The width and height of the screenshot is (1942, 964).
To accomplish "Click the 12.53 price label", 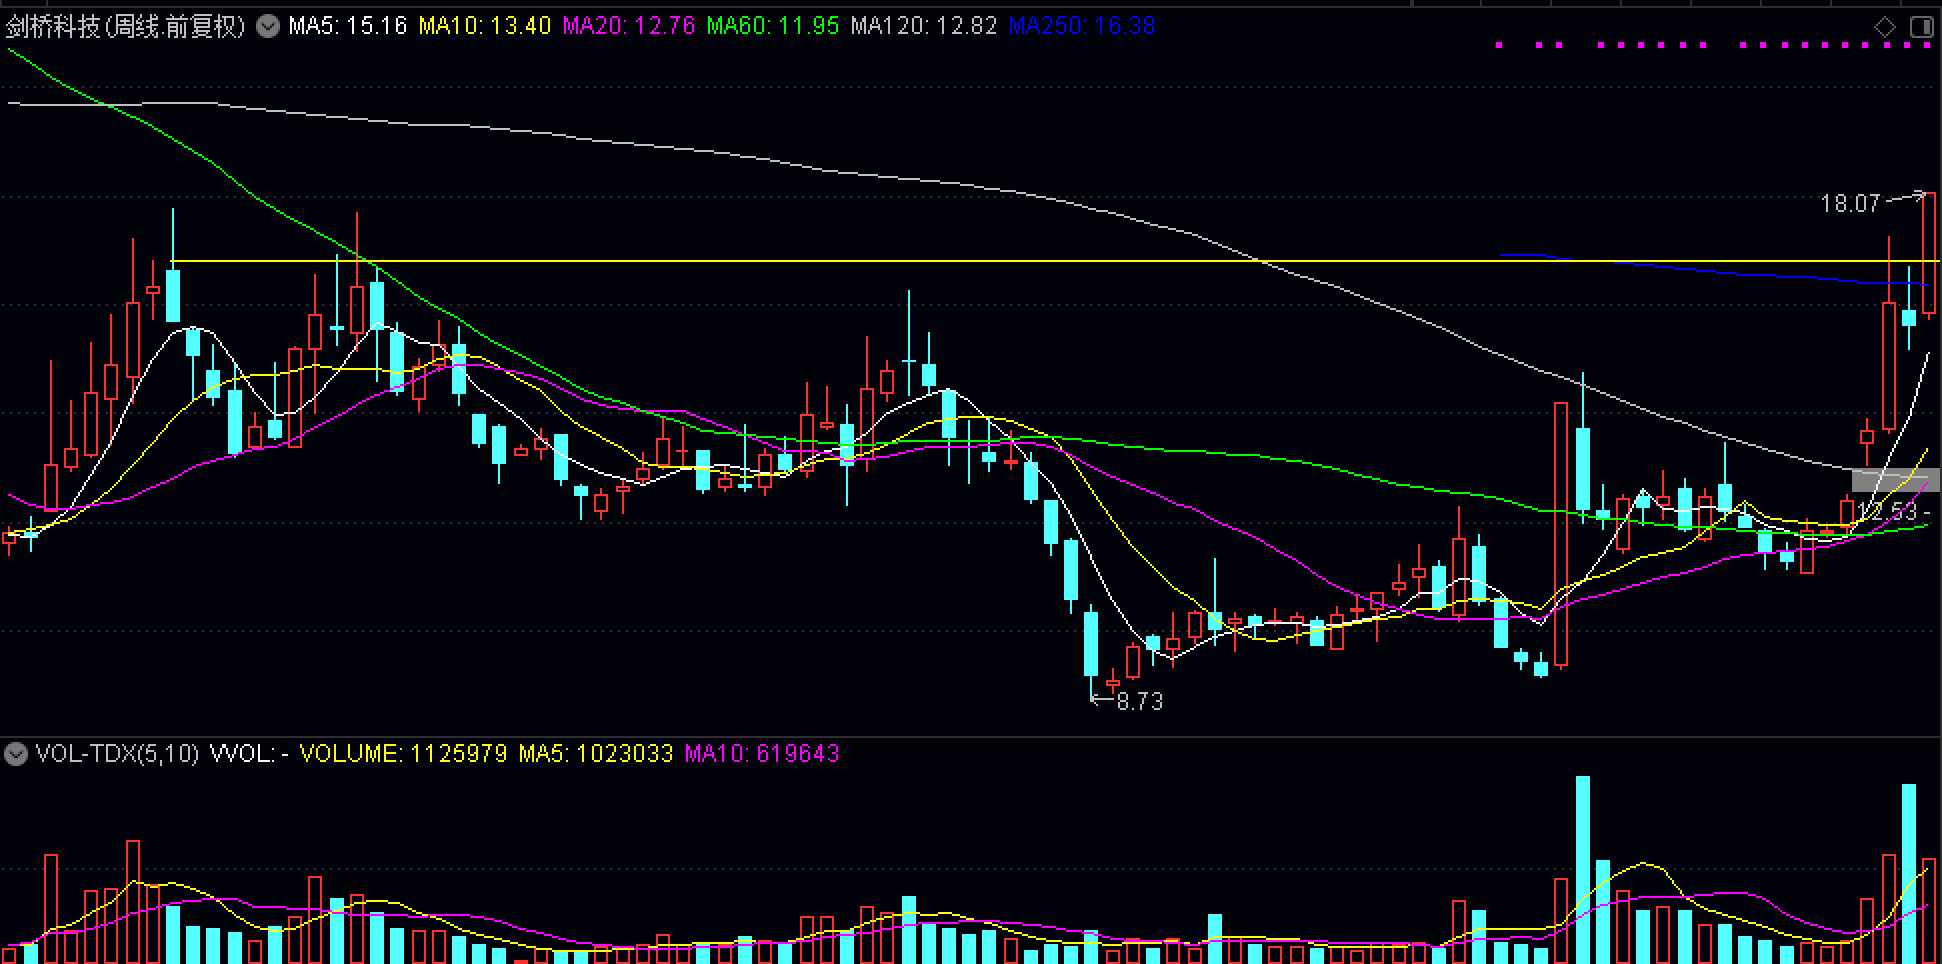I will tap(1887, 512).
